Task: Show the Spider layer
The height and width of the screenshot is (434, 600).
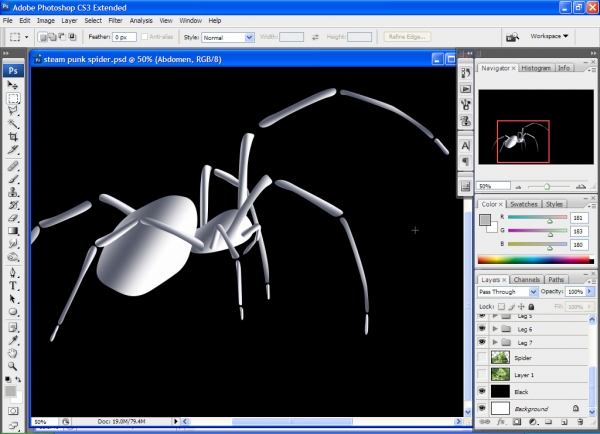Action: tap(482, 357)
